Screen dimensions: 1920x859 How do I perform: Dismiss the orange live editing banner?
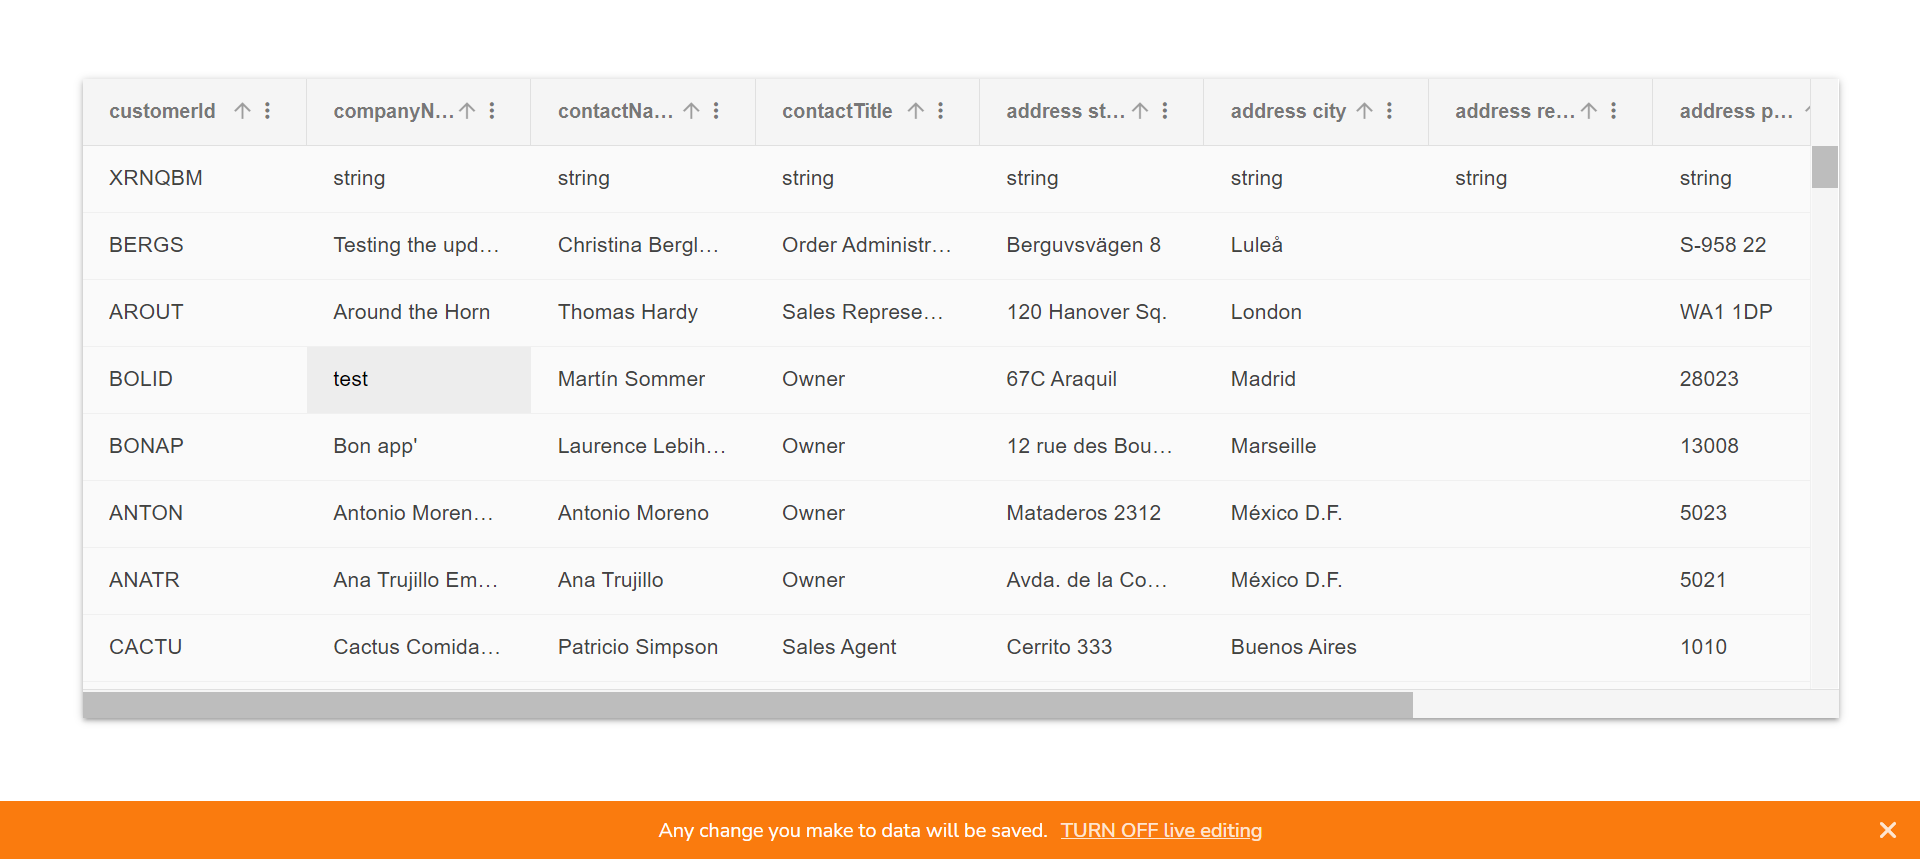1887,830
